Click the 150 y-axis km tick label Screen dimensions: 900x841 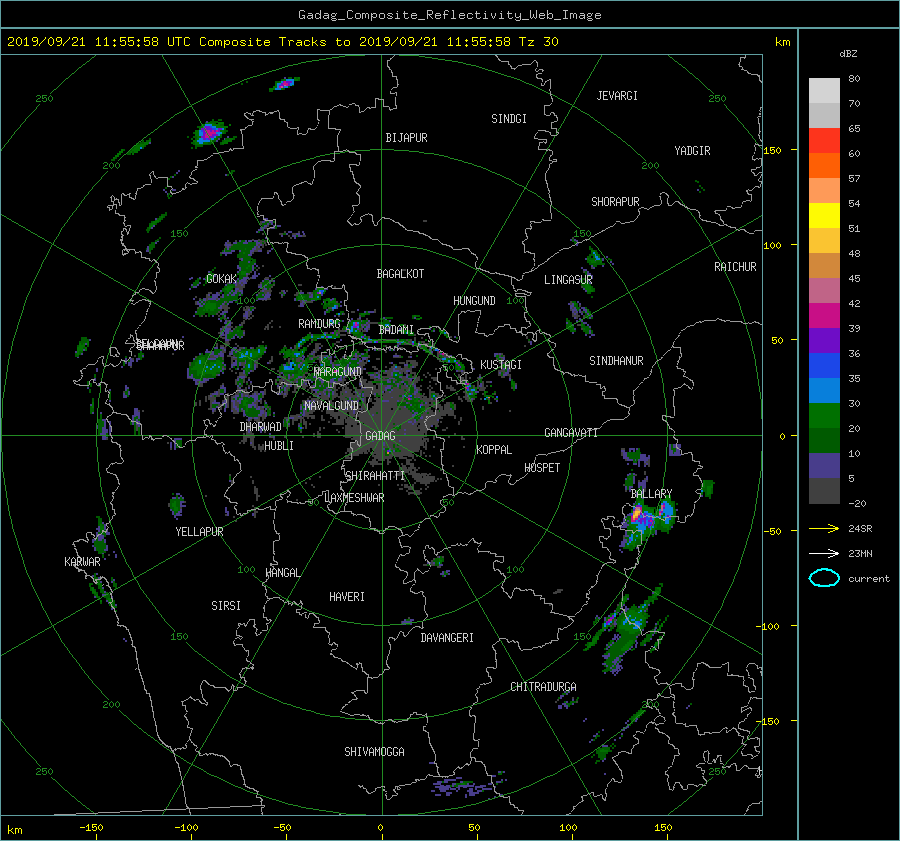(x=772, y=150)
